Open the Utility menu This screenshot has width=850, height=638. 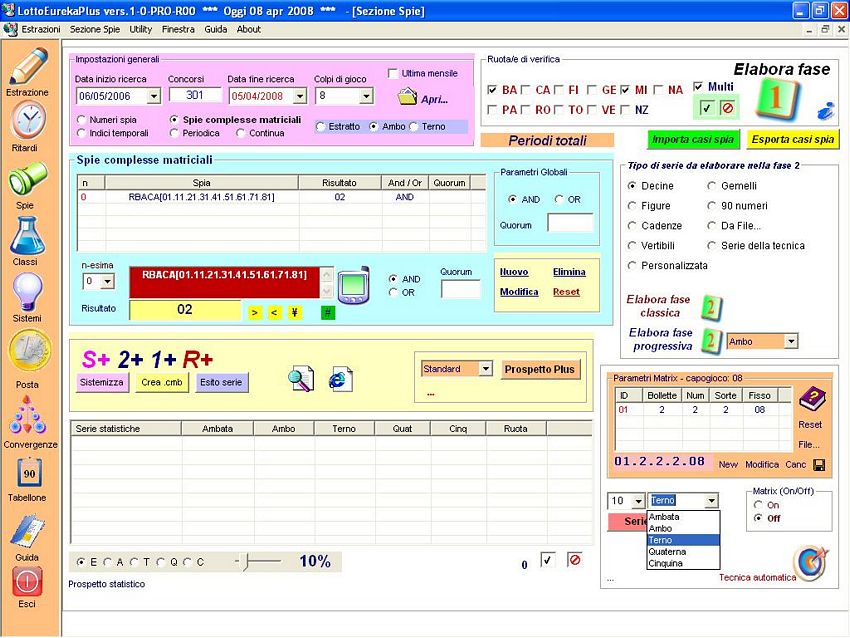[x=140, y=29]
